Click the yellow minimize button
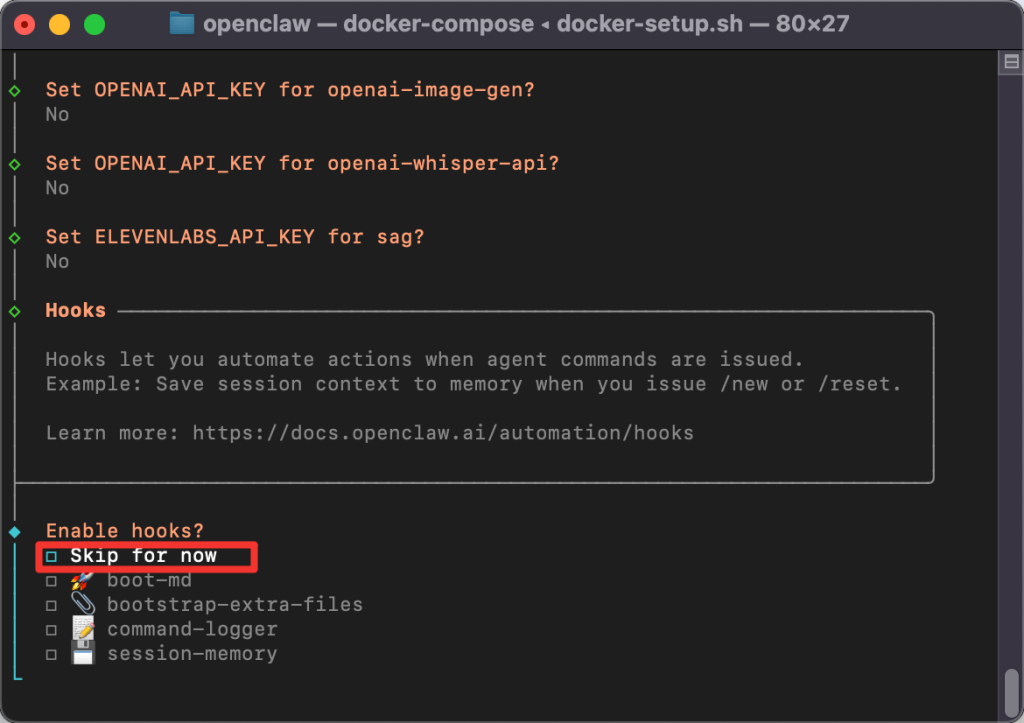 coord(58,24)
